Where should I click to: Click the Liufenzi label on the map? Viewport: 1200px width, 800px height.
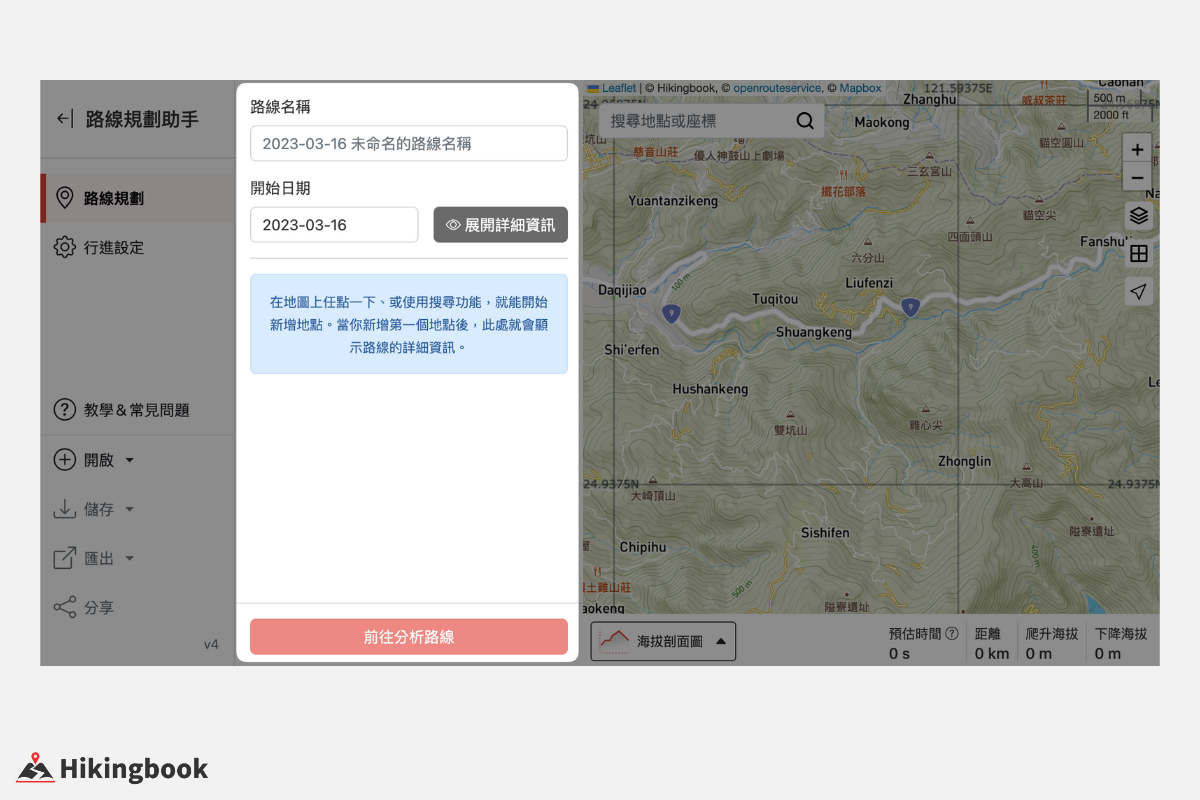(x=869, y=283)
